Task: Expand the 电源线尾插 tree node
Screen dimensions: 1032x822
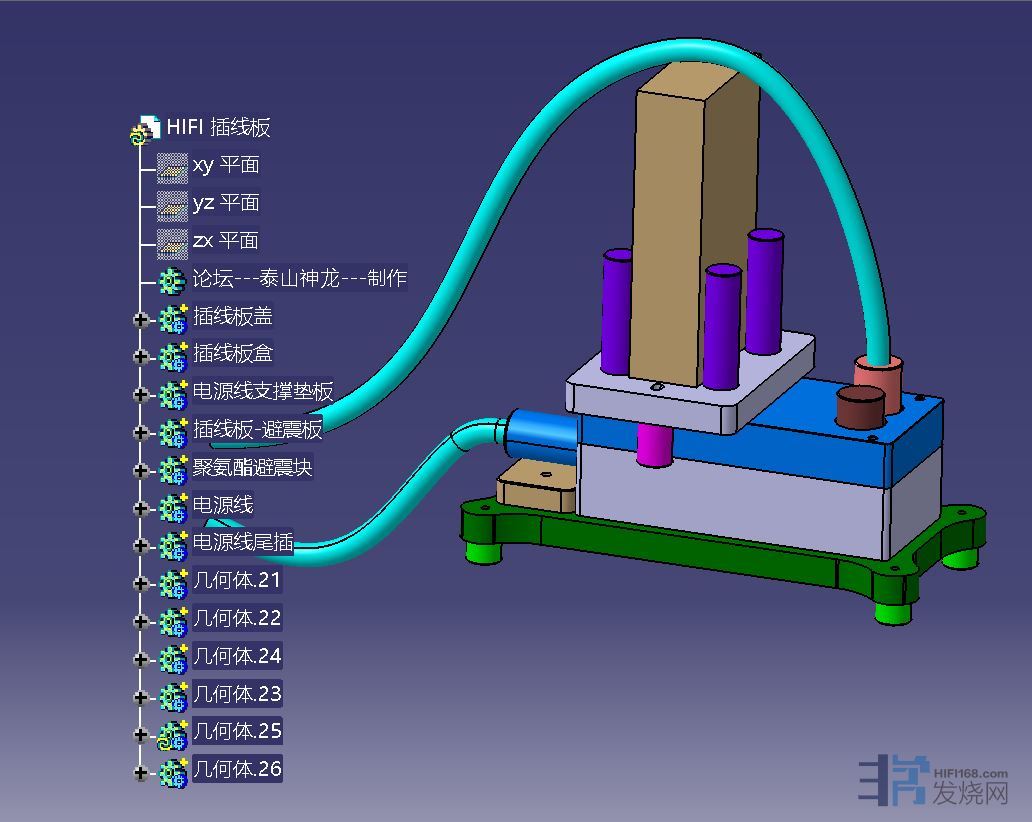Action: click(x=141, y=546)
